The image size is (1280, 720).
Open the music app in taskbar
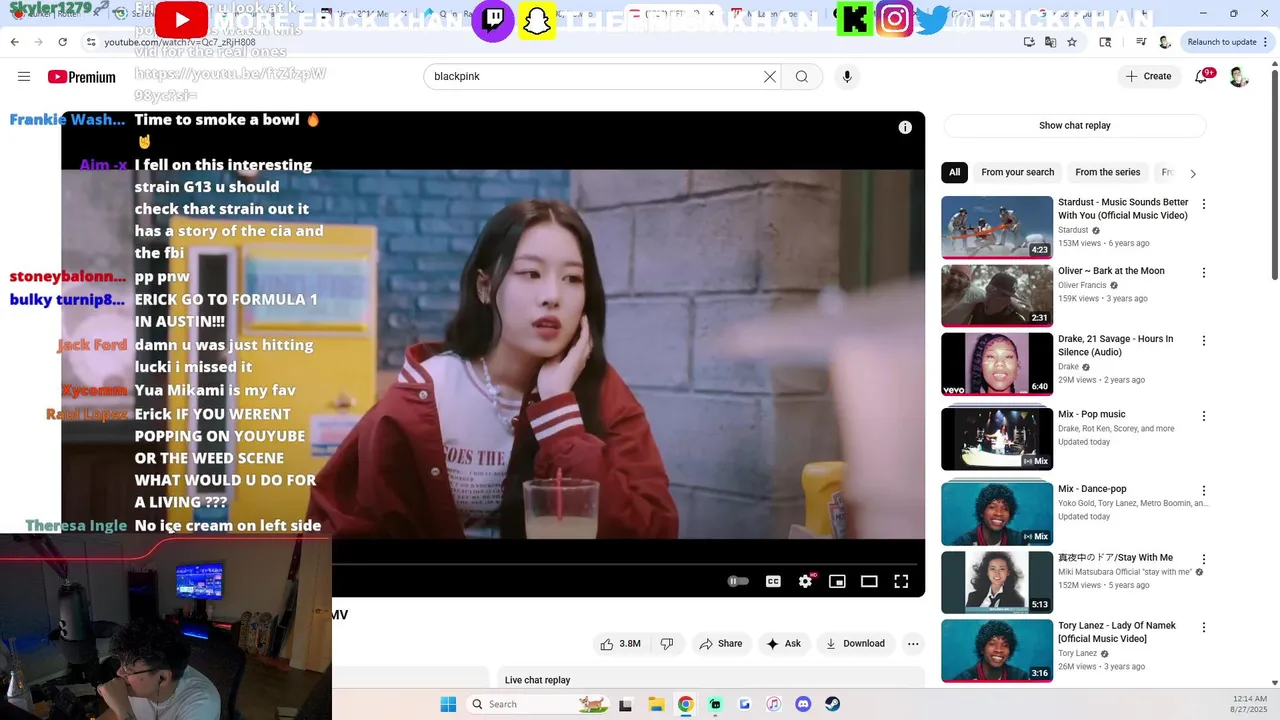coord(773,704)
